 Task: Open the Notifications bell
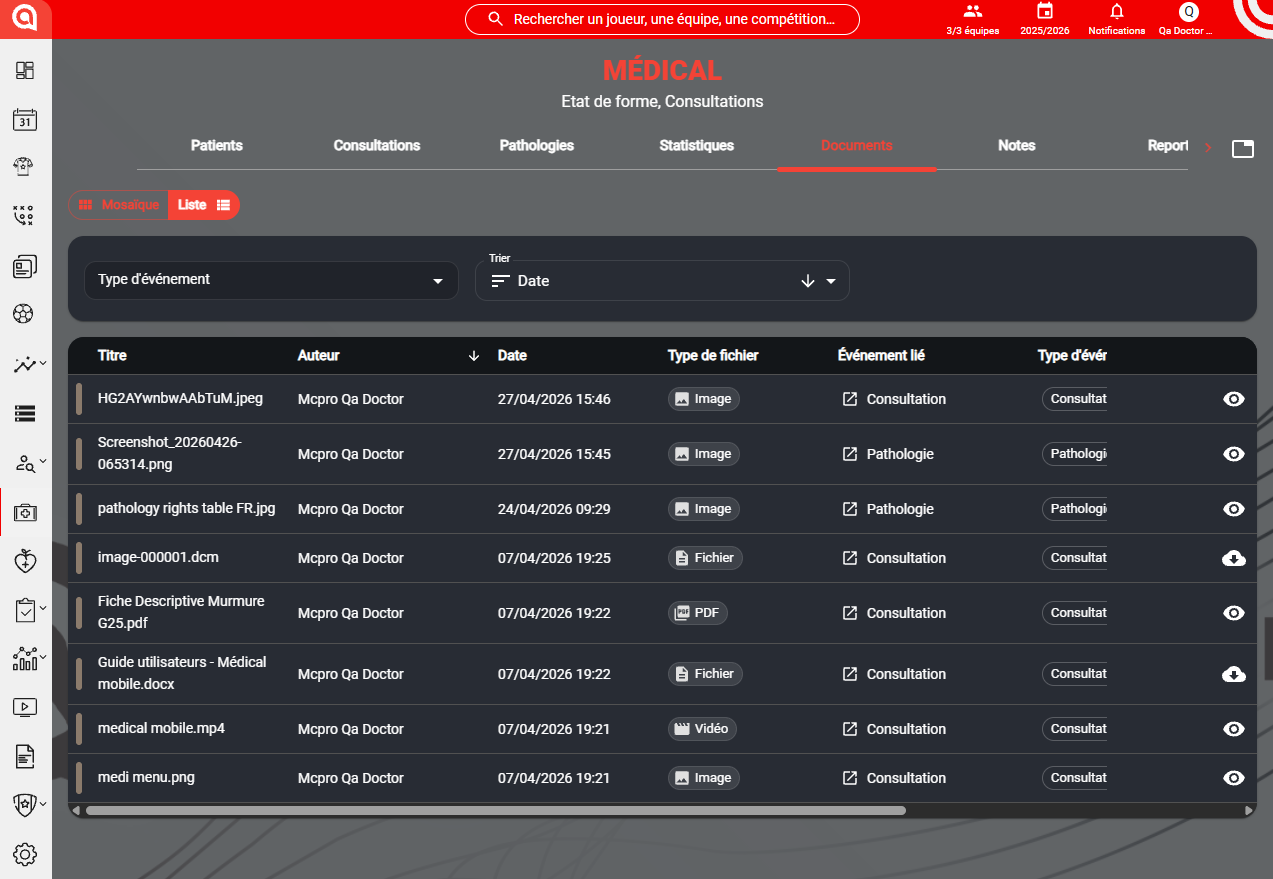1117,19
